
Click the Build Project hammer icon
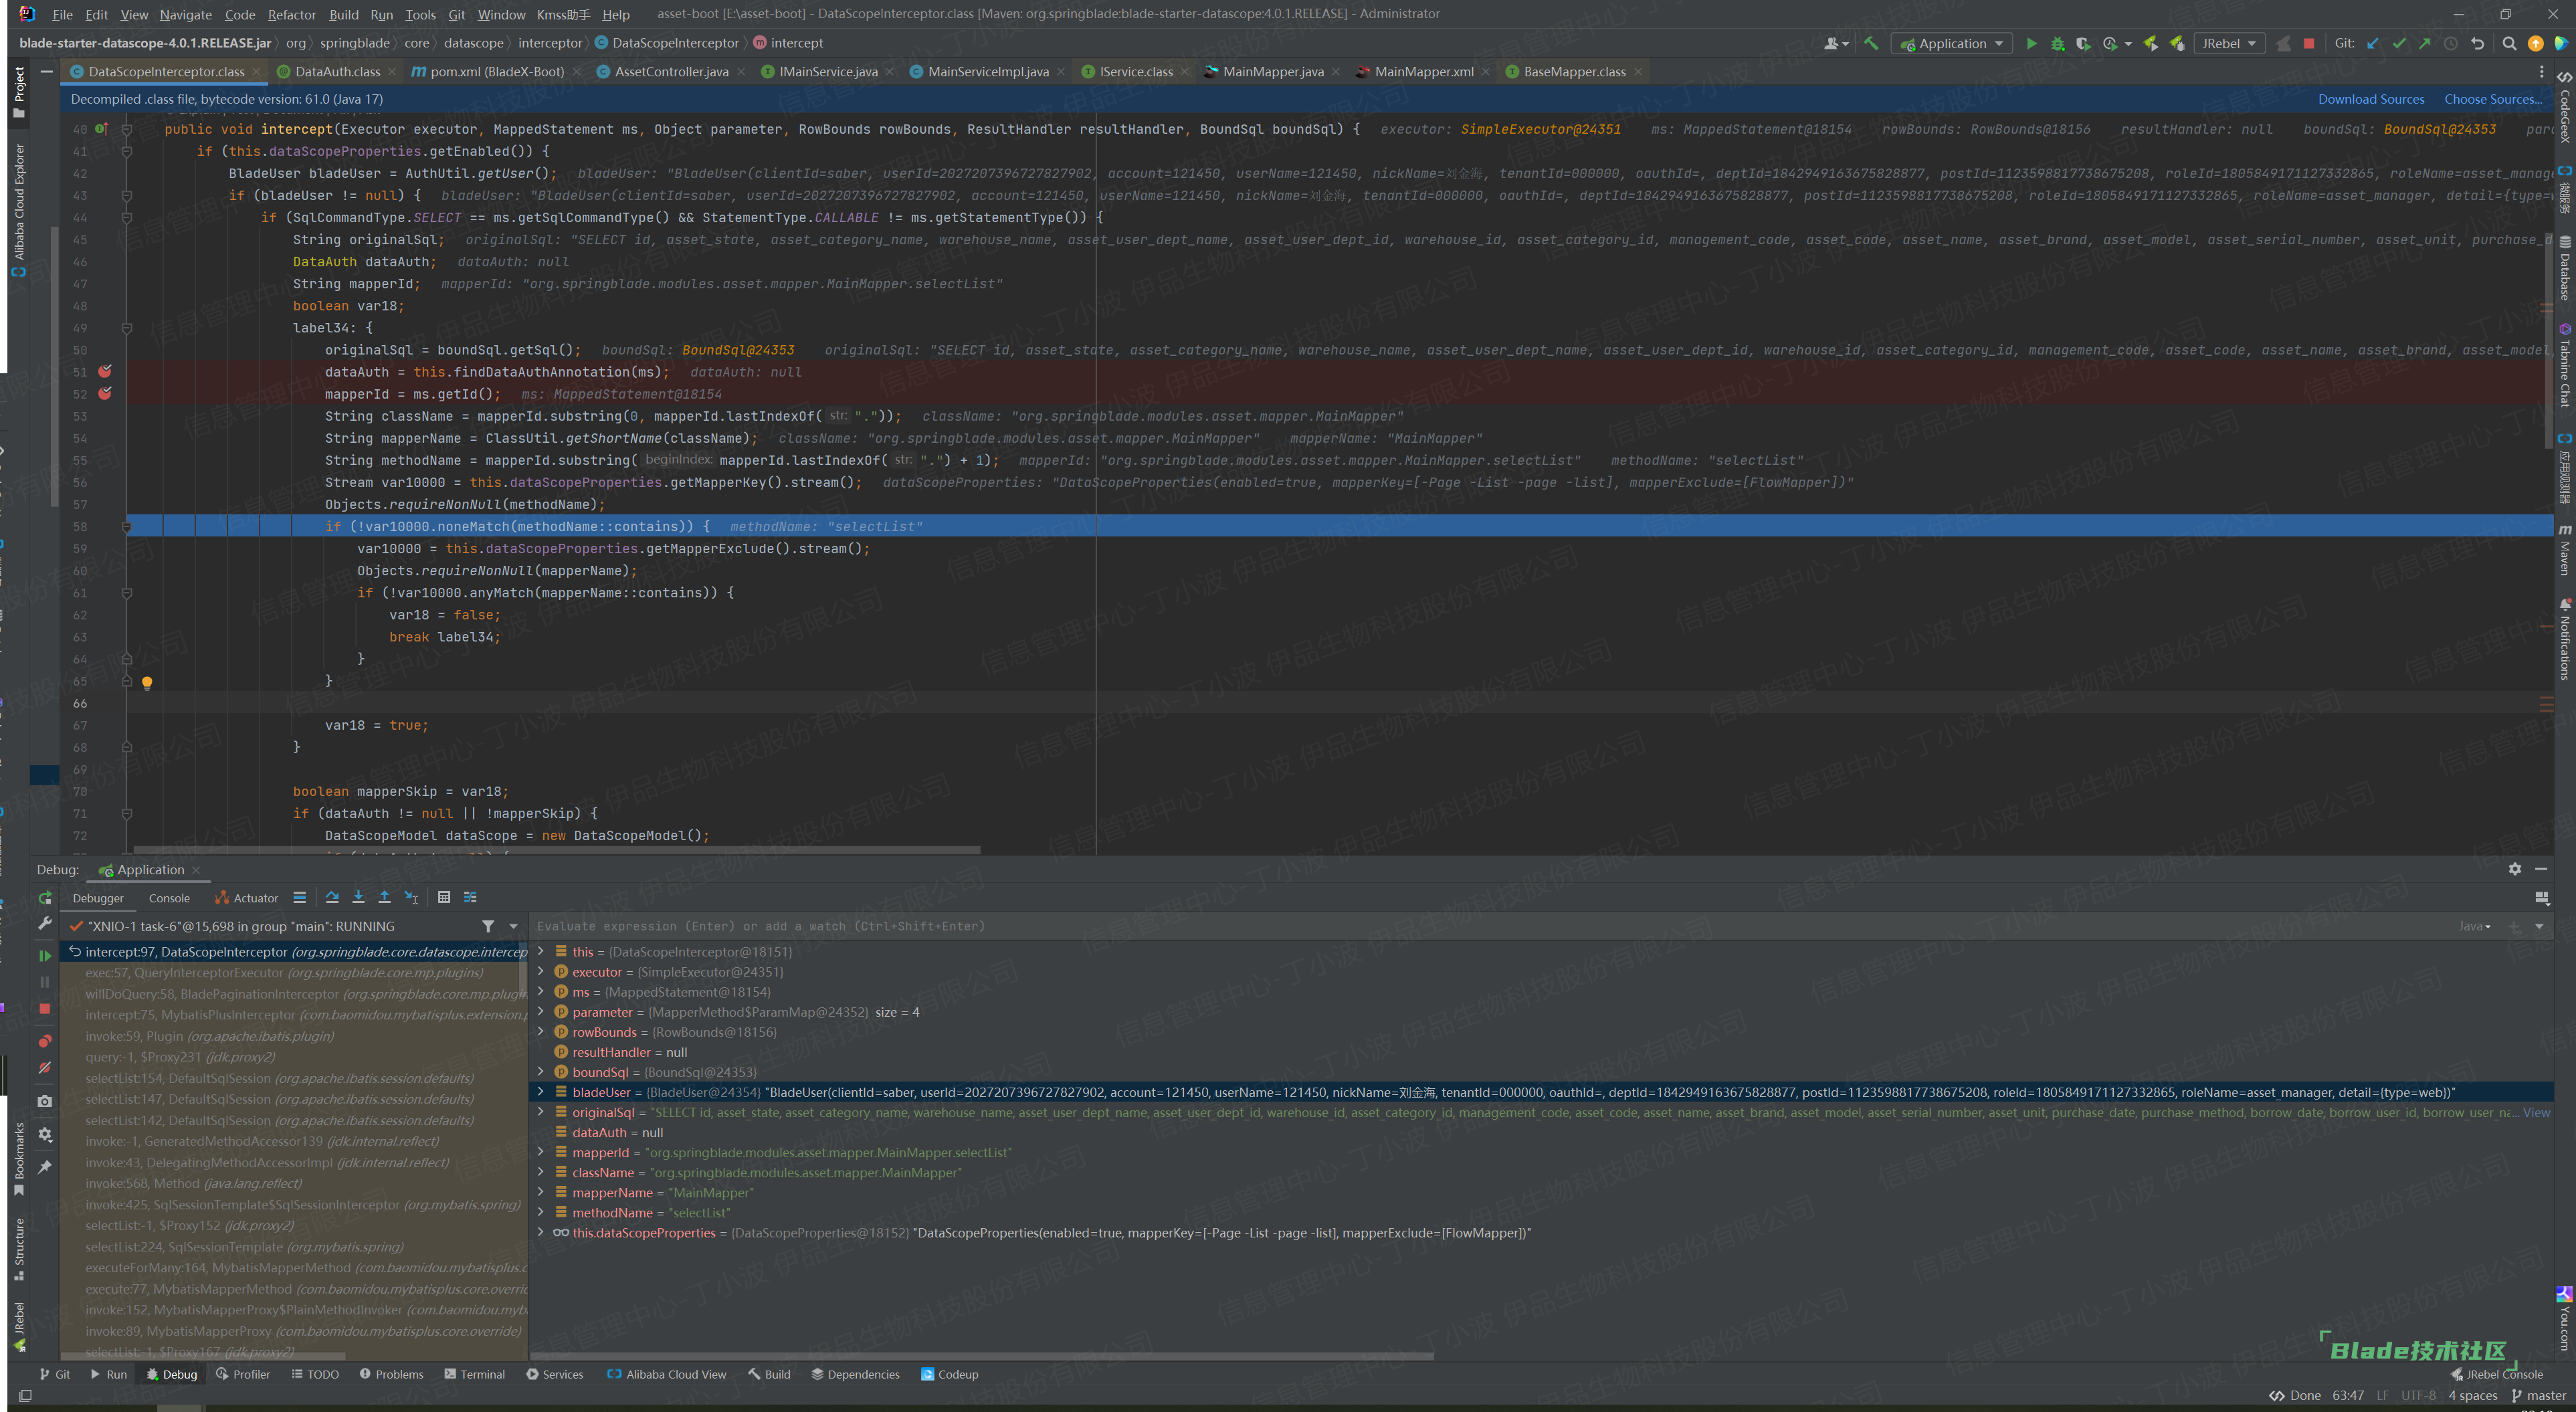coord(1871,43)
